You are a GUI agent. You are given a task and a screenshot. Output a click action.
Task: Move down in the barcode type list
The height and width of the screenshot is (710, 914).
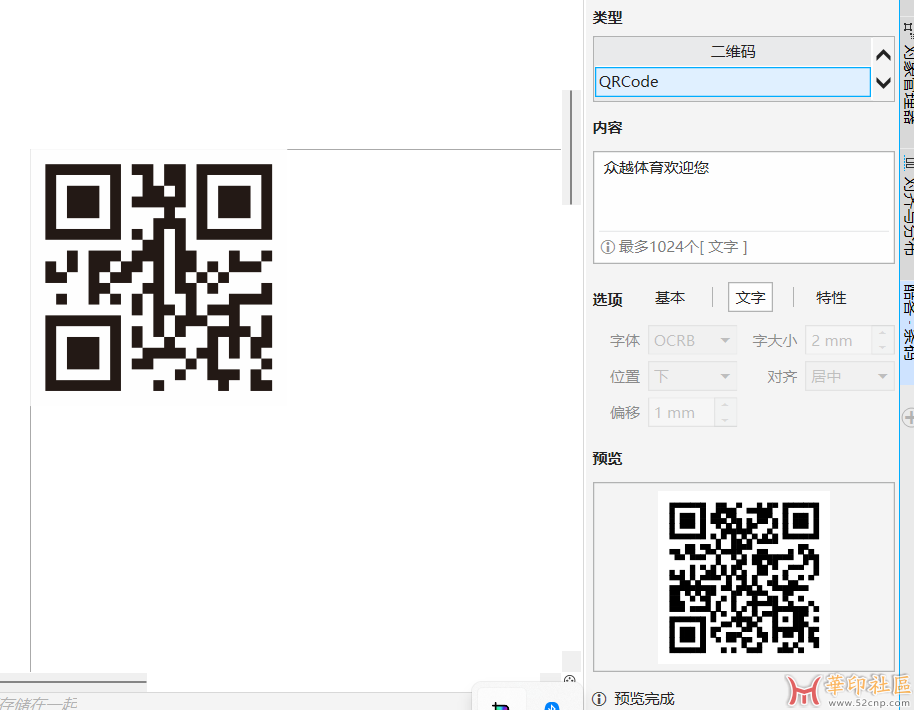pyautogui.click(x=883, y=83)
